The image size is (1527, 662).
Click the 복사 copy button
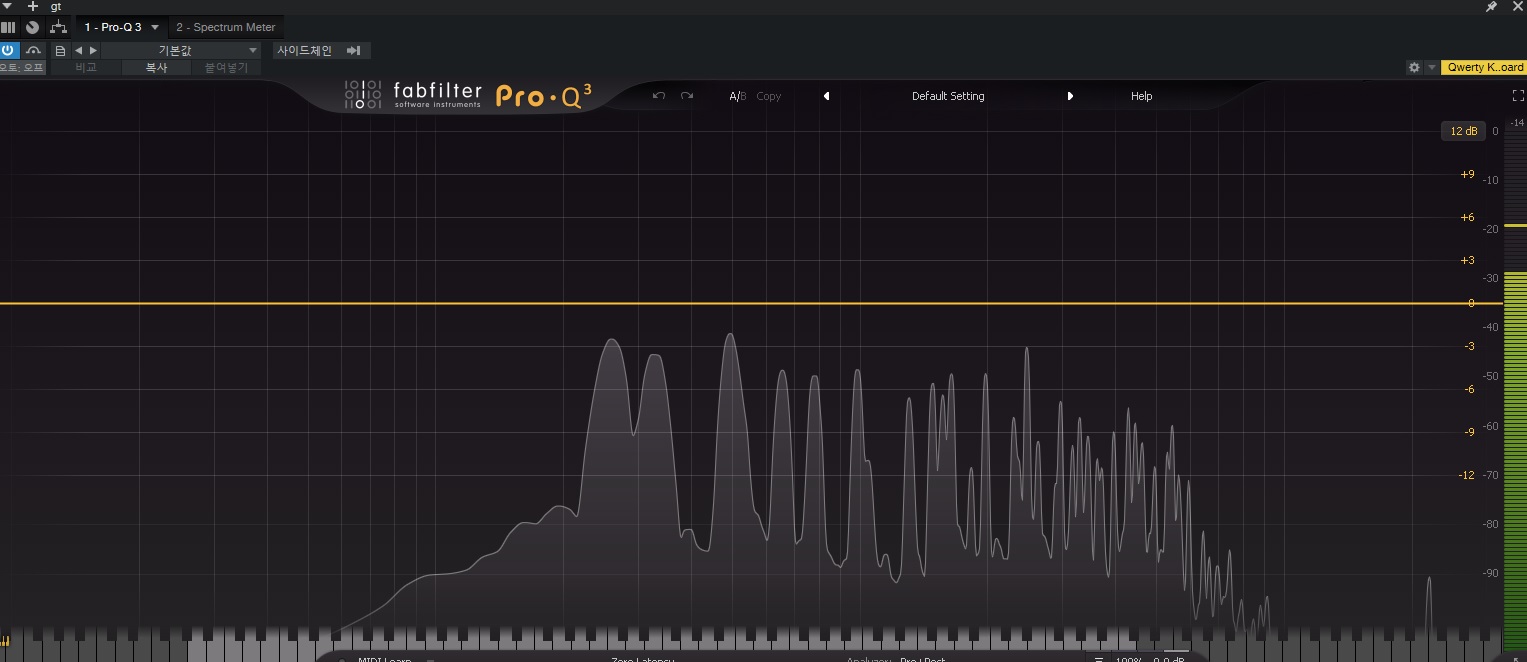156,68
